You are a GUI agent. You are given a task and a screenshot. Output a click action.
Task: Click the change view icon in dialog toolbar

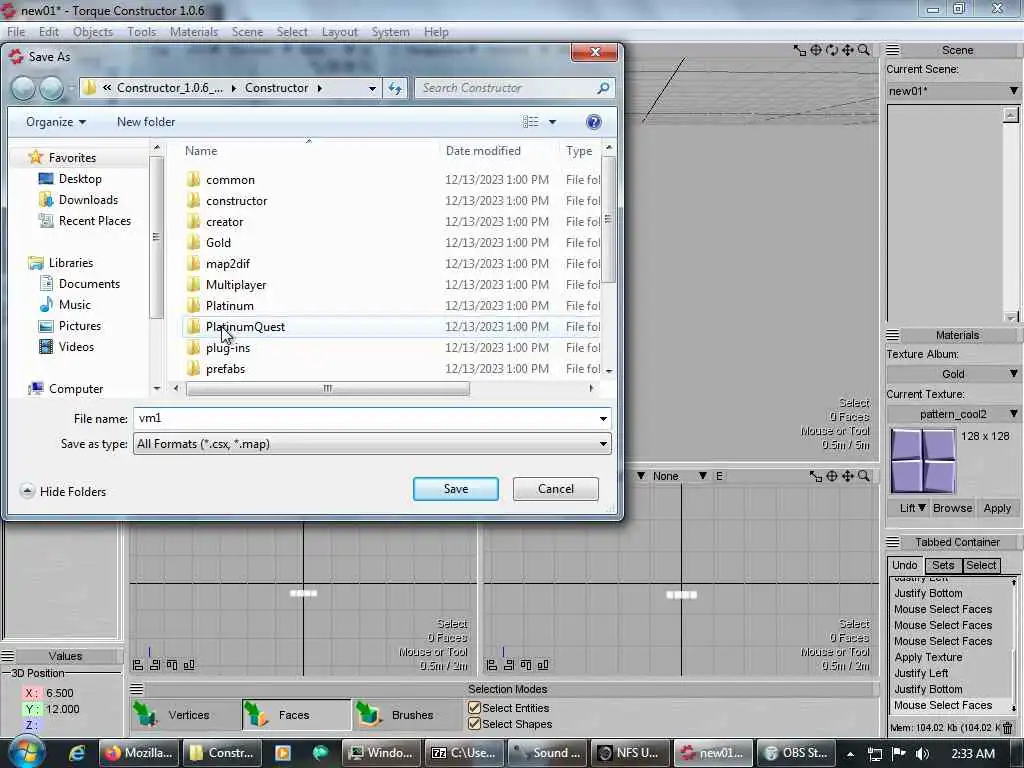(531, 122)
